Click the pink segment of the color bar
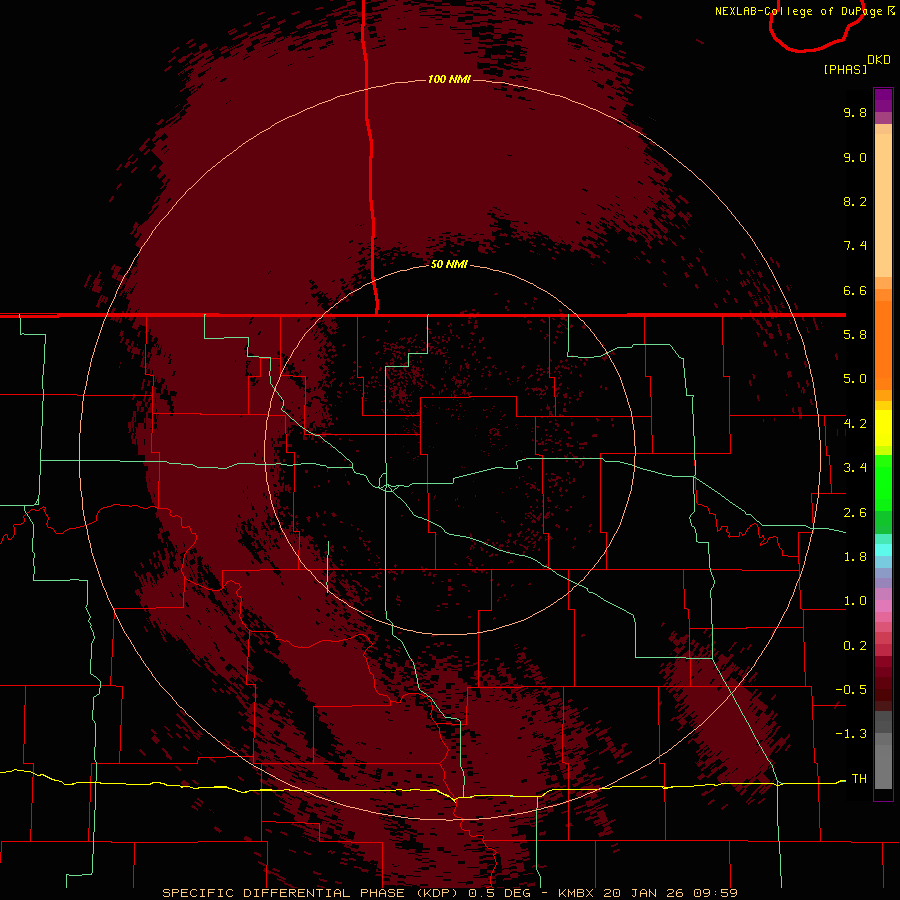Screen dimensions: 900x900 883,606
